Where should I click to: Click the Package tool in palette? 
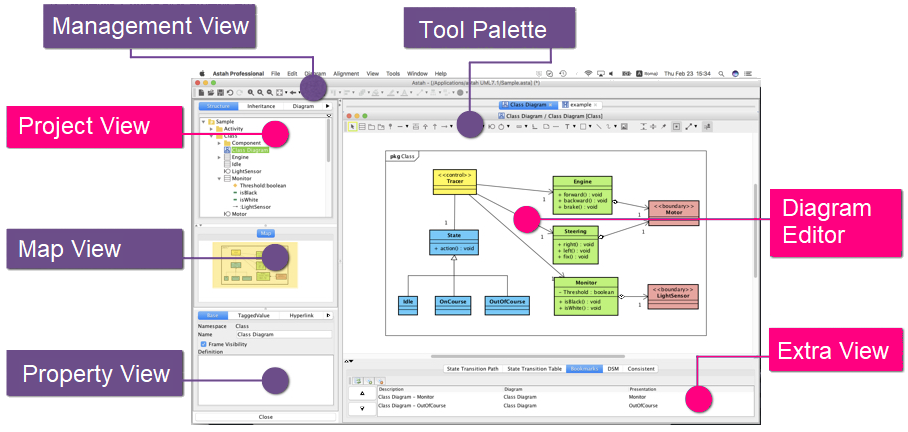click(x=370, y=127)
